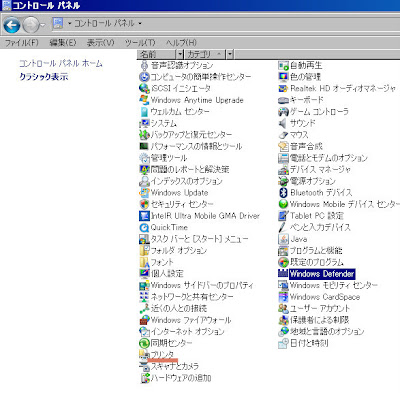Viewport: 400px width, 393px height.
Task: Open the recent pages arrow beside Forward
Action: pos(42,25)
